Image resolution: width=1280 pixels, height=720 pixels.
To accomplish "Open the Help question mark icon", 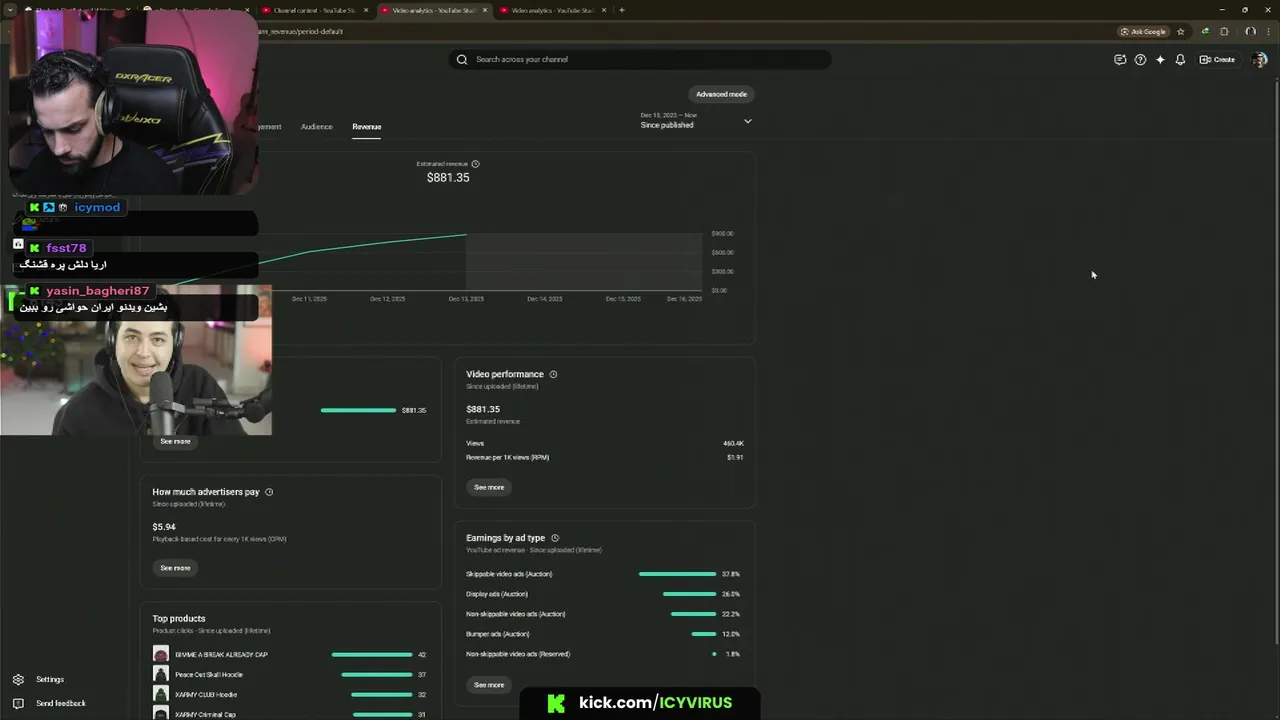I will click(x=1140, y=59).
